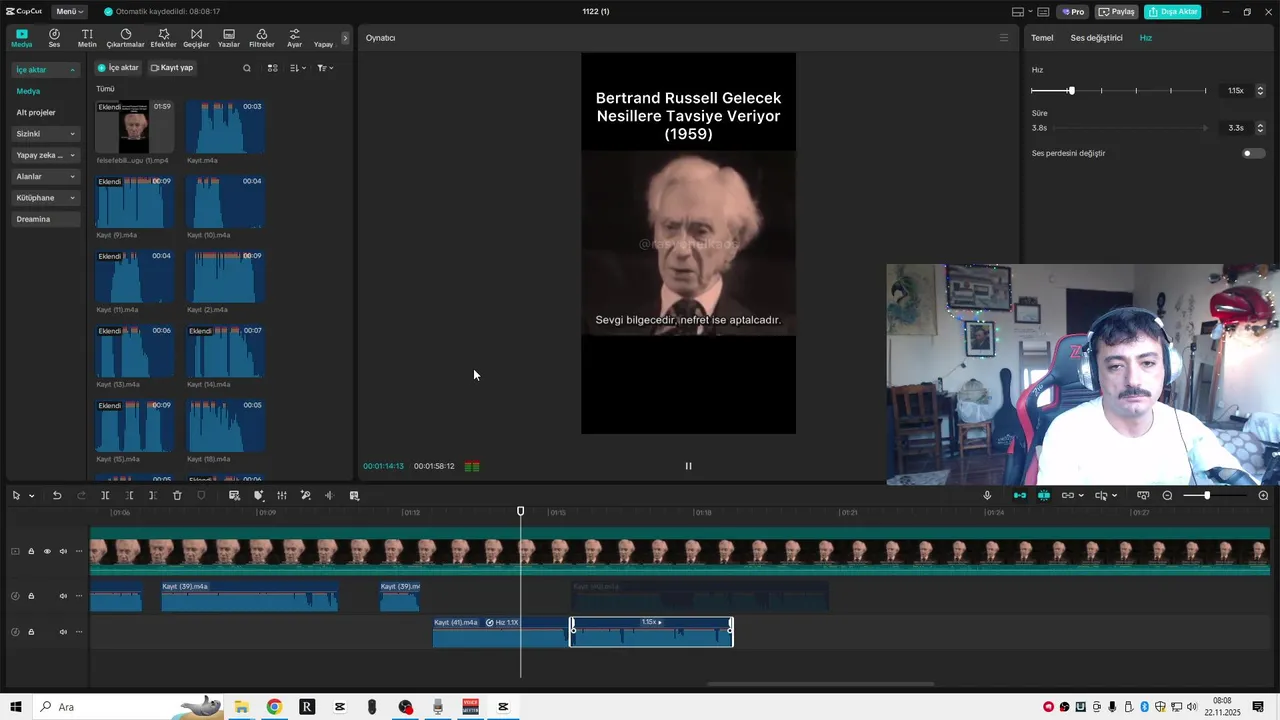
Task: Click the İçe aktar import button
Action: click(x=118, y=68)
